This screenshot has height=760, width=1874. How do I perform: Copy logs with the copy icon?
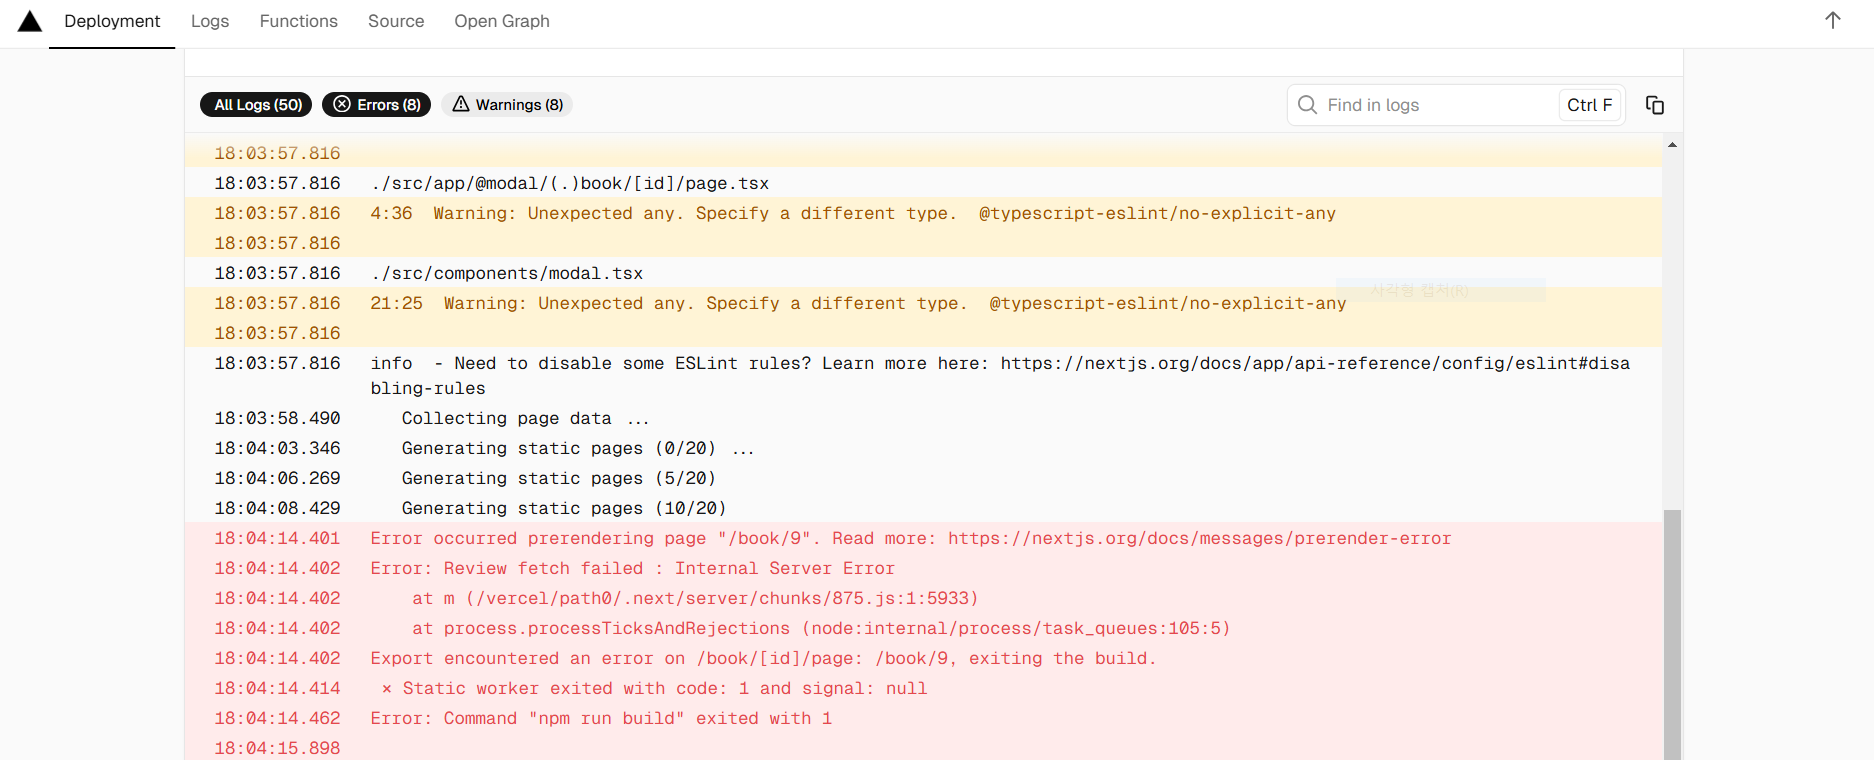pyautogui.click(x=1655, y=105)
